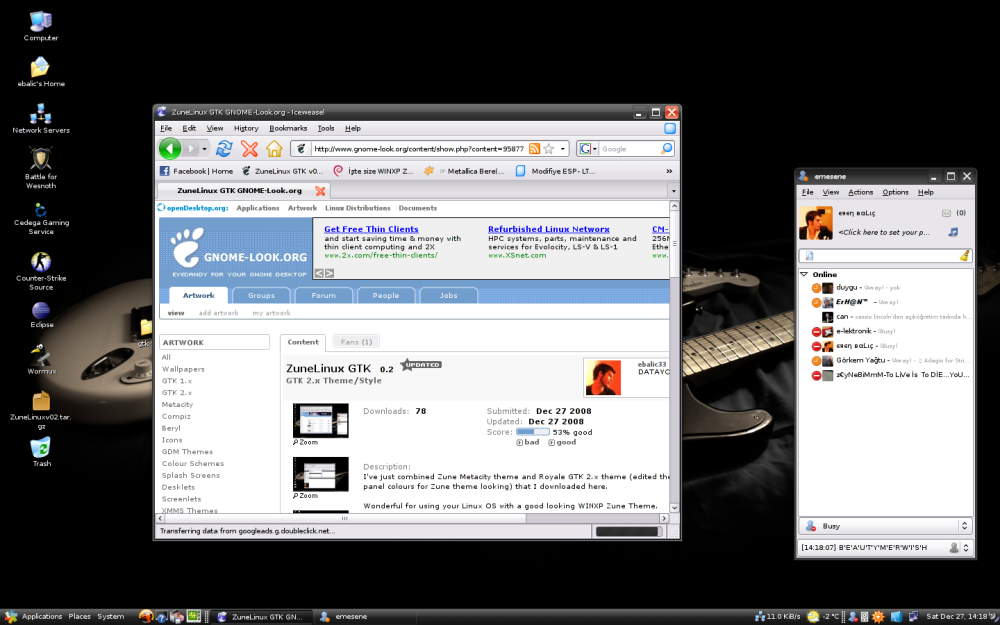Vote bad on the ZuneLinux GTK theme
This screenshot has height=625, width=1000.
(527, 442)
